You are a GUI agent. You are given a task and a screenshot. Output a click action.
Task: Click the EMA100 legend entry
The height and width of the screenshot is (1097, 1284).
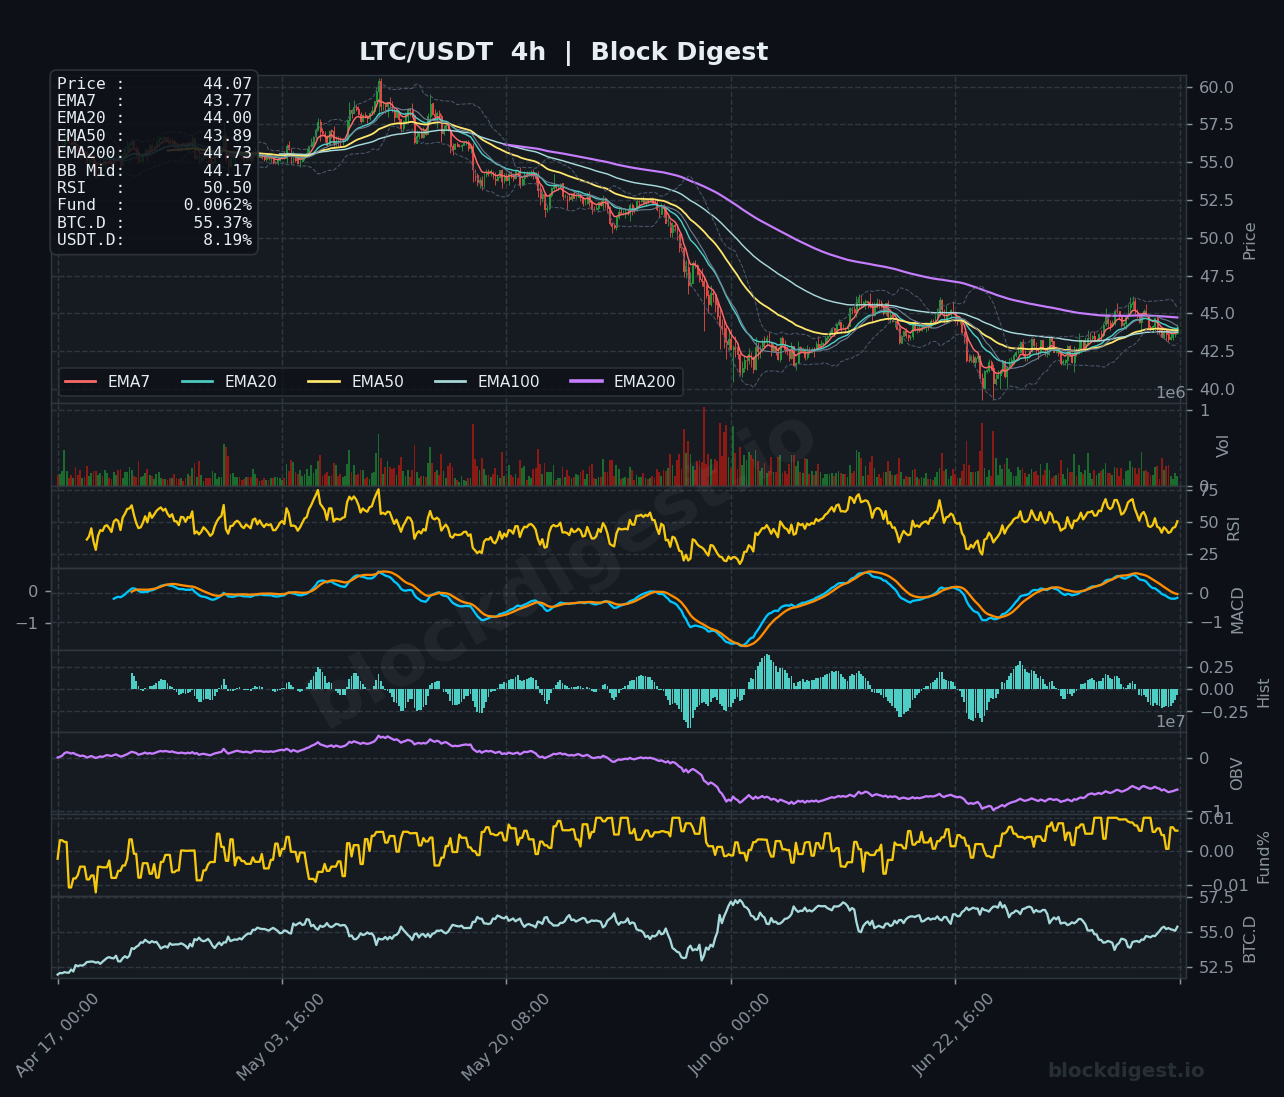487,382
